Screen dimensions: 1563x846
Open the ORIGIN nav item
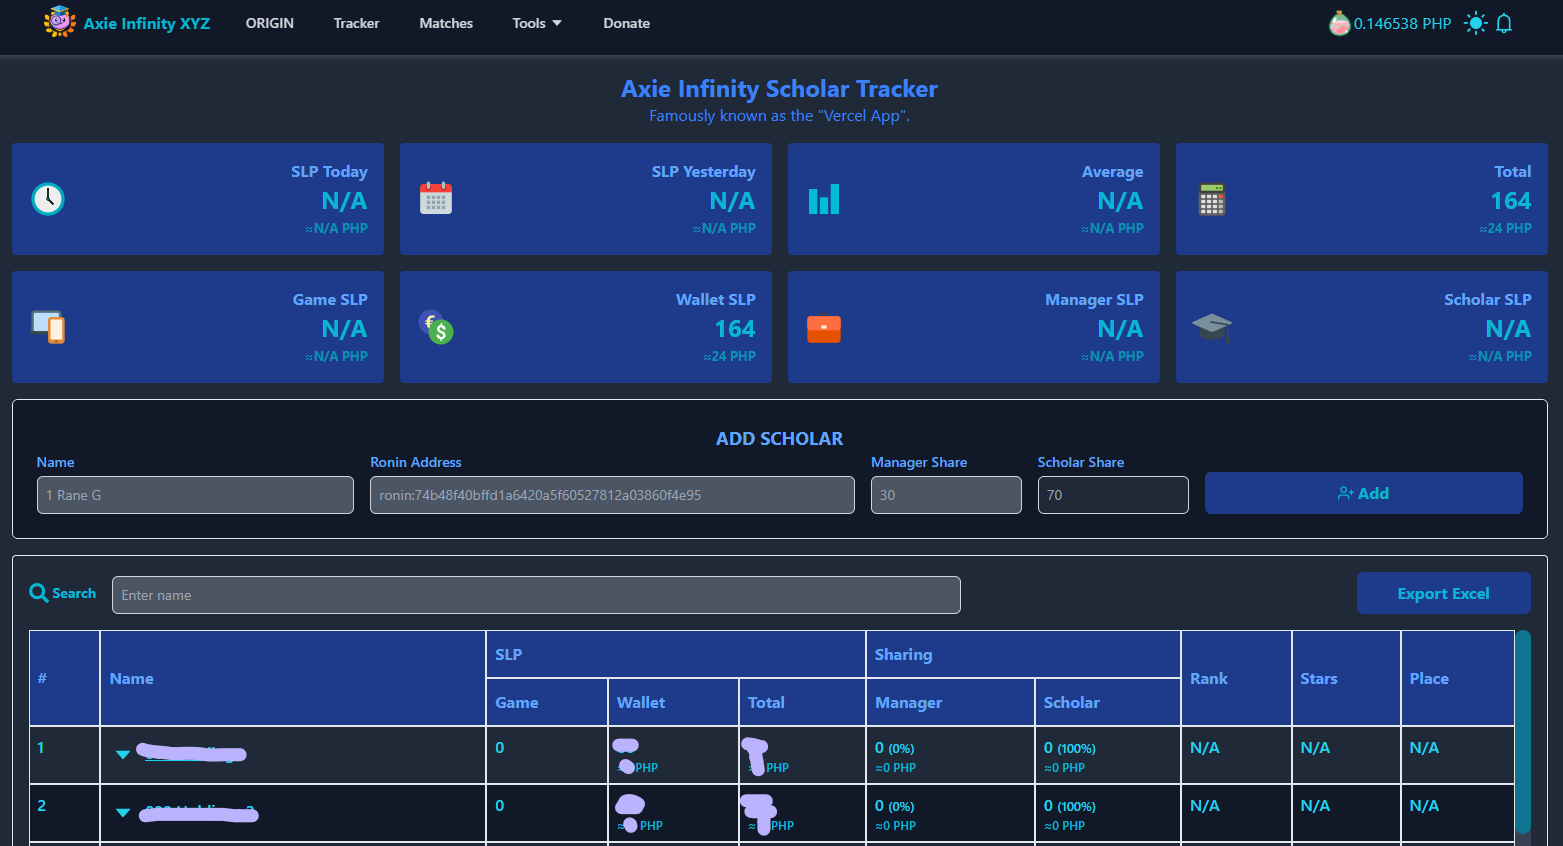(270, 23)
